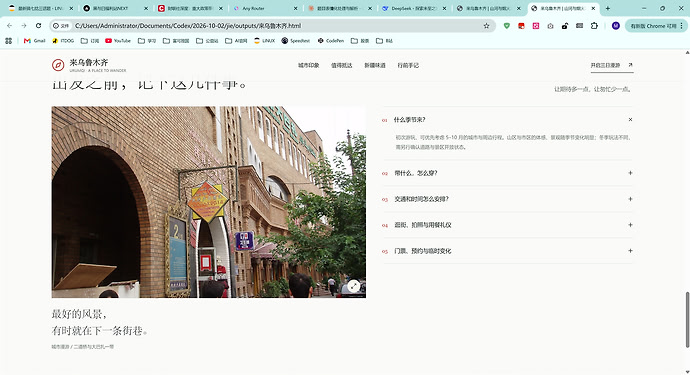Open the LINUX bookmark

tap(264, 40)
